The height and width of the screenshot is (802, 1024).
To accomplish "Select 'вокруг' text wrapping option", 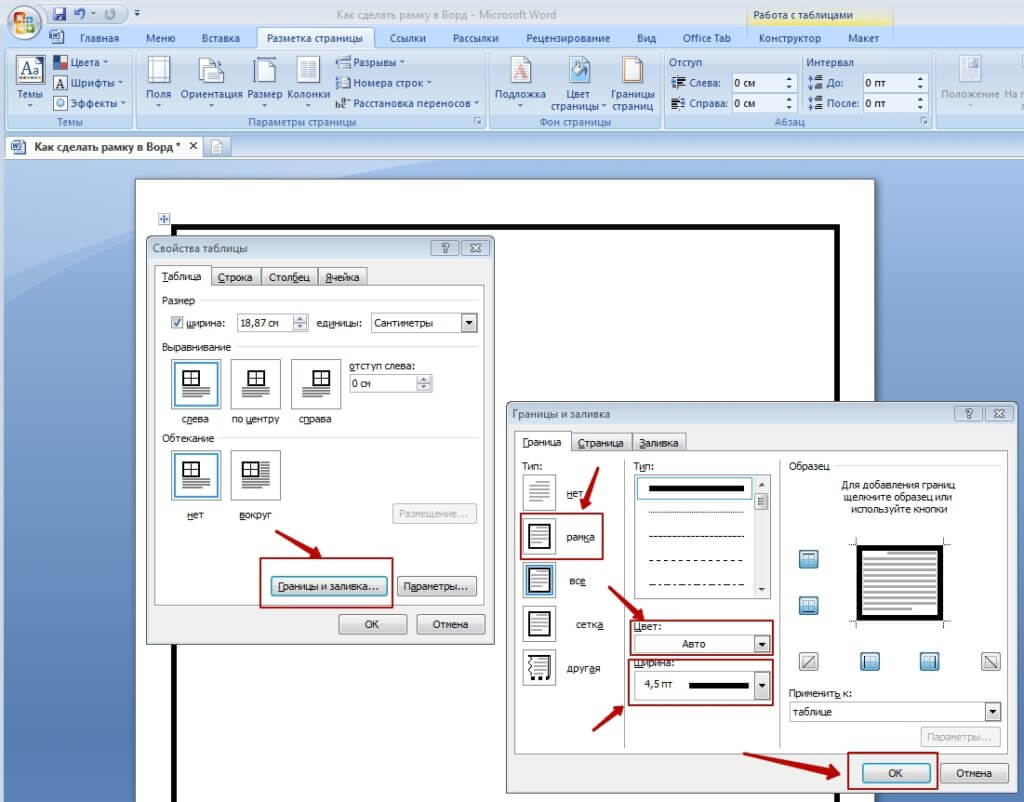I will 256,475.
